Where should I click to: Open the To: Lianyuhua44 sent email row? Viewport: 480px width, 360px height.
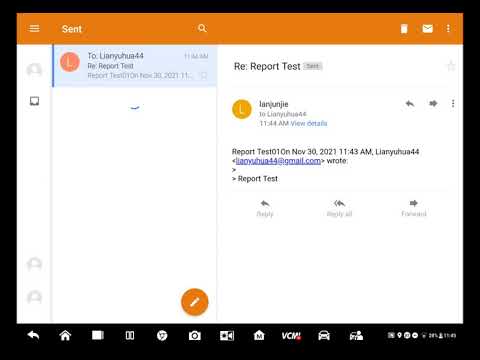tap(135, 66)
